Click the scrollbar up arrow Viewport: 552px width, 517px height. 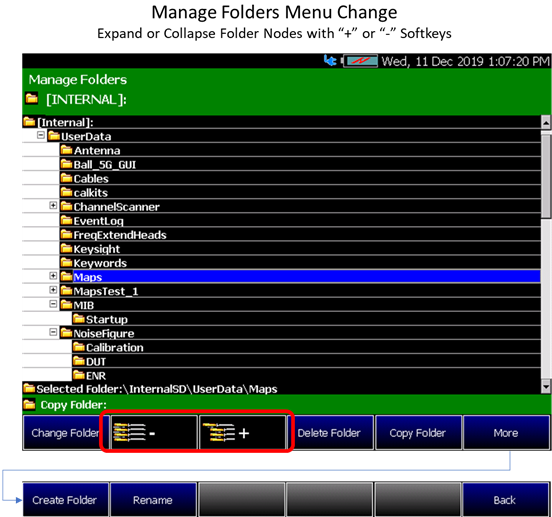[x=546, y=122]
